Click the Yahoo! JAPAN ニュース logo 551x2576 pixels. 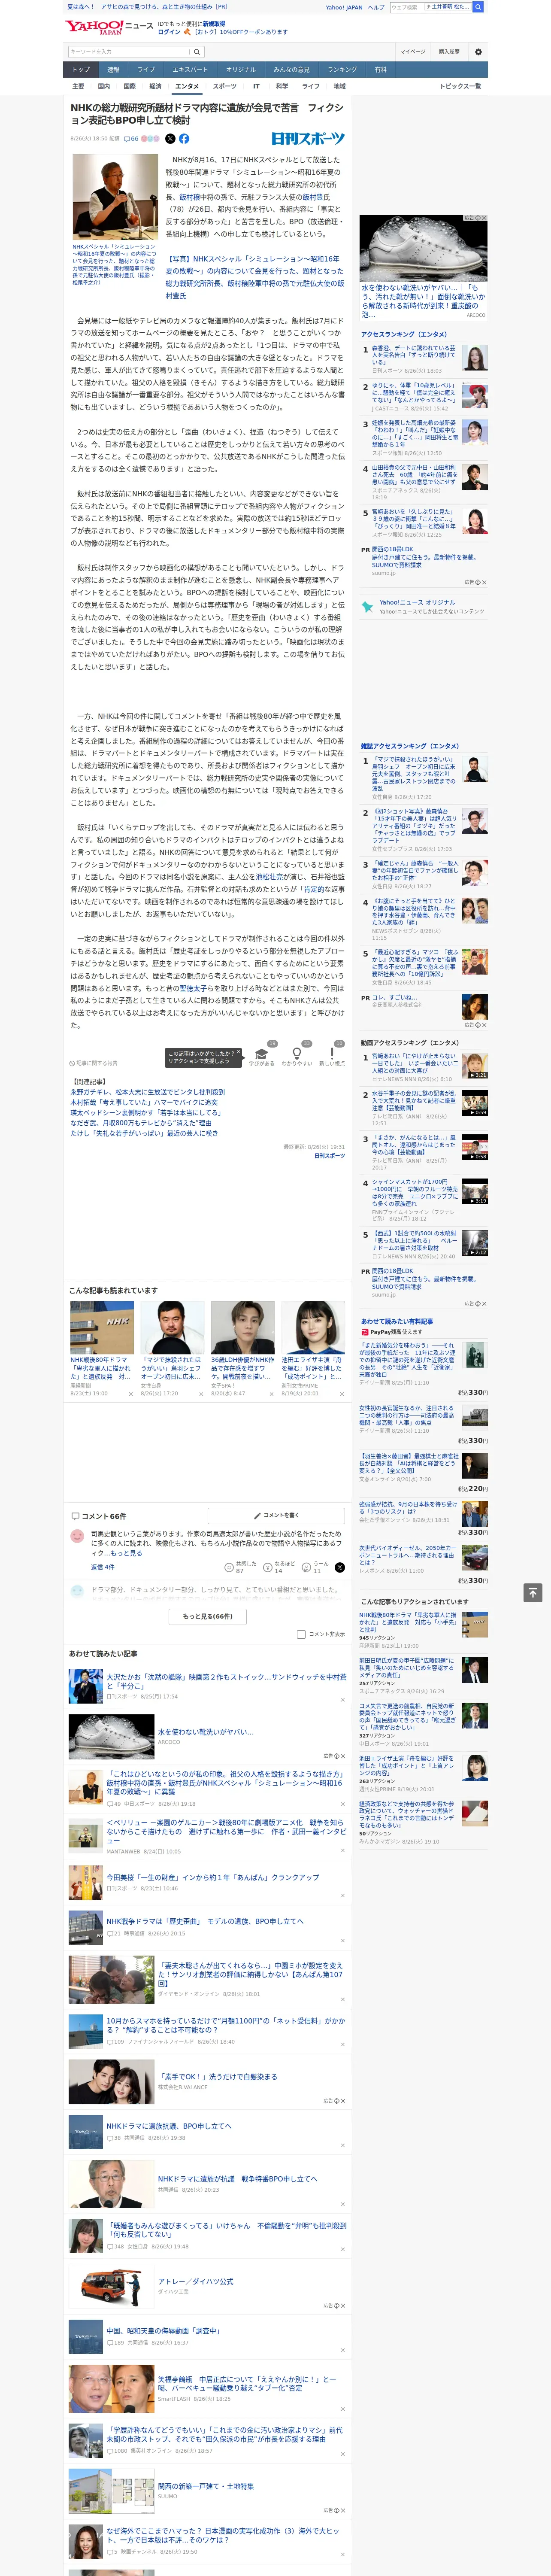109,27
